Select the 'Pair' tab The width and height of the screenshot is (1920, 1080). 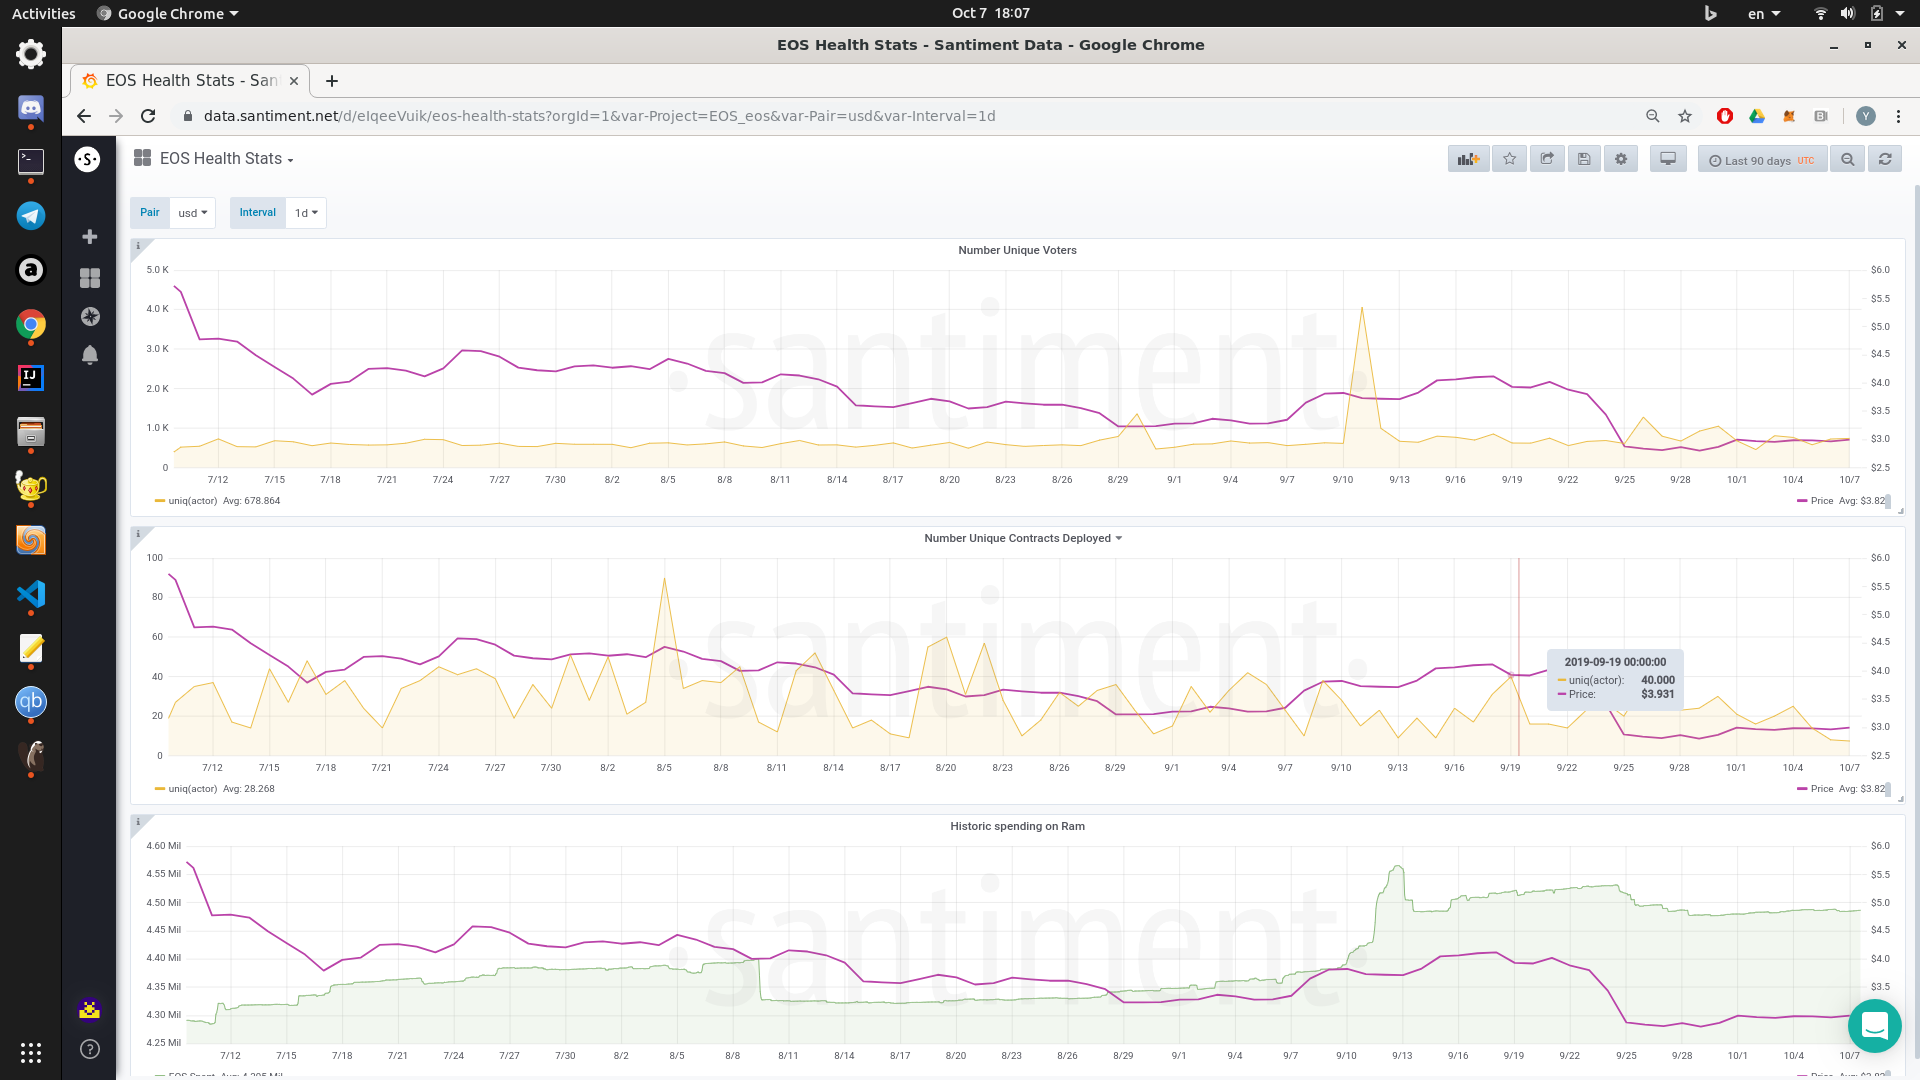149,212
